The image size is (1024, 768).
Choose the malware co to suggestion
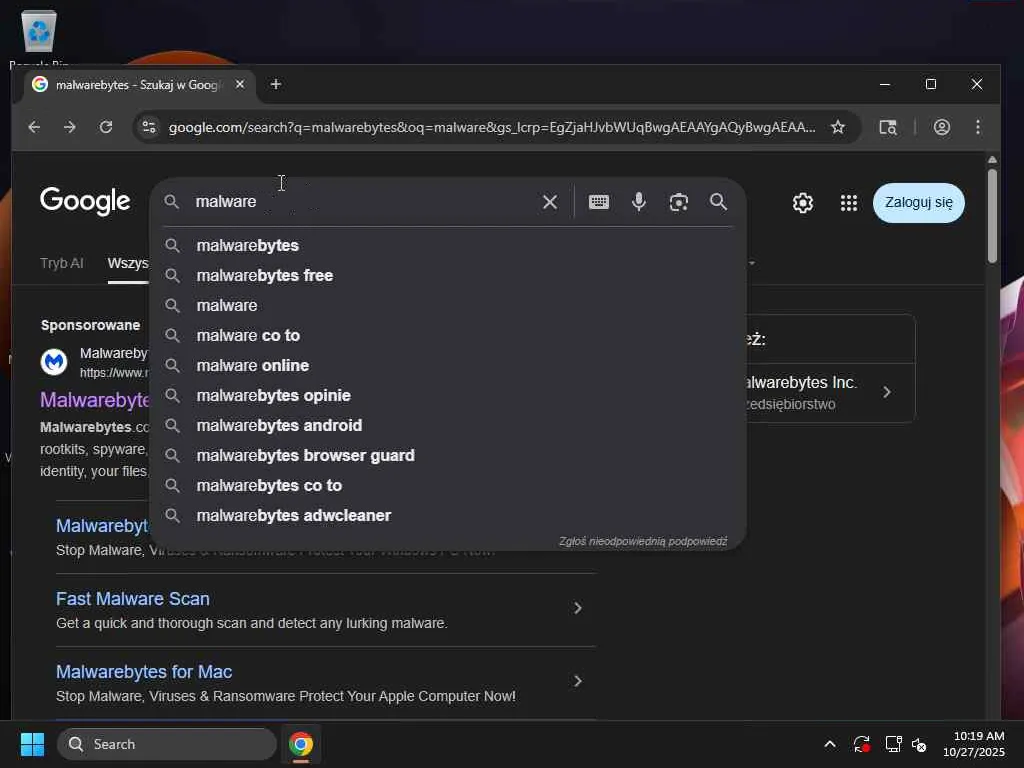[x=448, y=336]
